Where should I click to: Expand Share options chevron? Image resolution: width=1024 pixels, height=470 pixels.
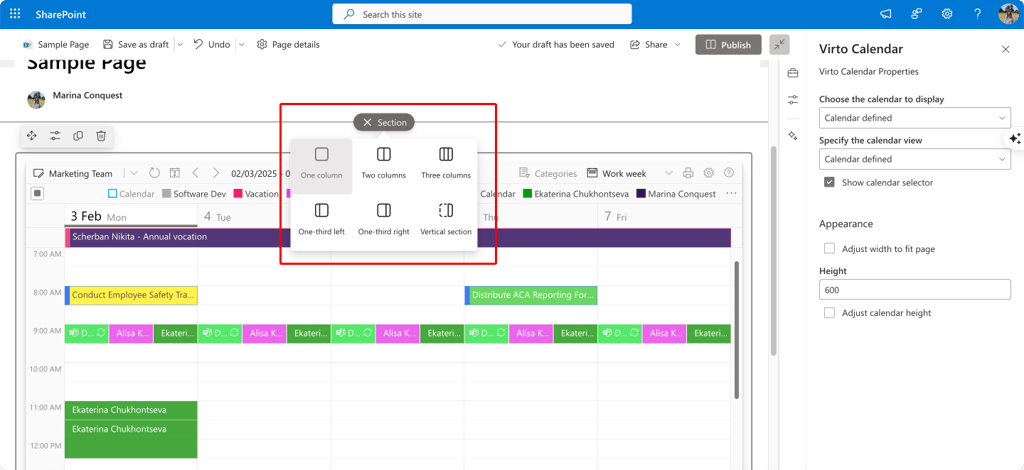click(x=677, y=44)
